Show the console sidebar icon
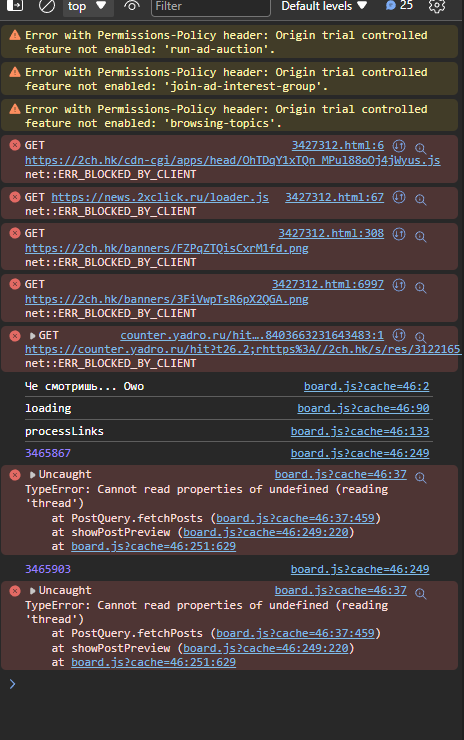 (x=15, y=6)
